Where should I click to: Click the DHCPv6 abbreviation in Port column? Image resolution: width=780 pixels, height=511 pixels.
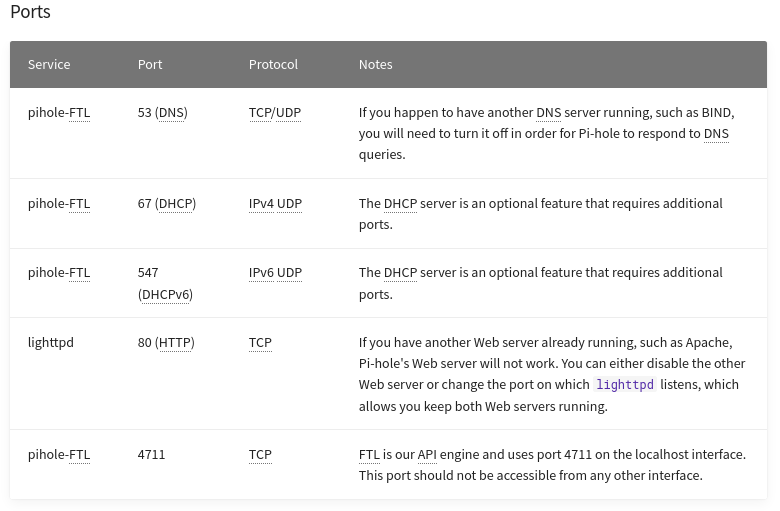point(165,295)
